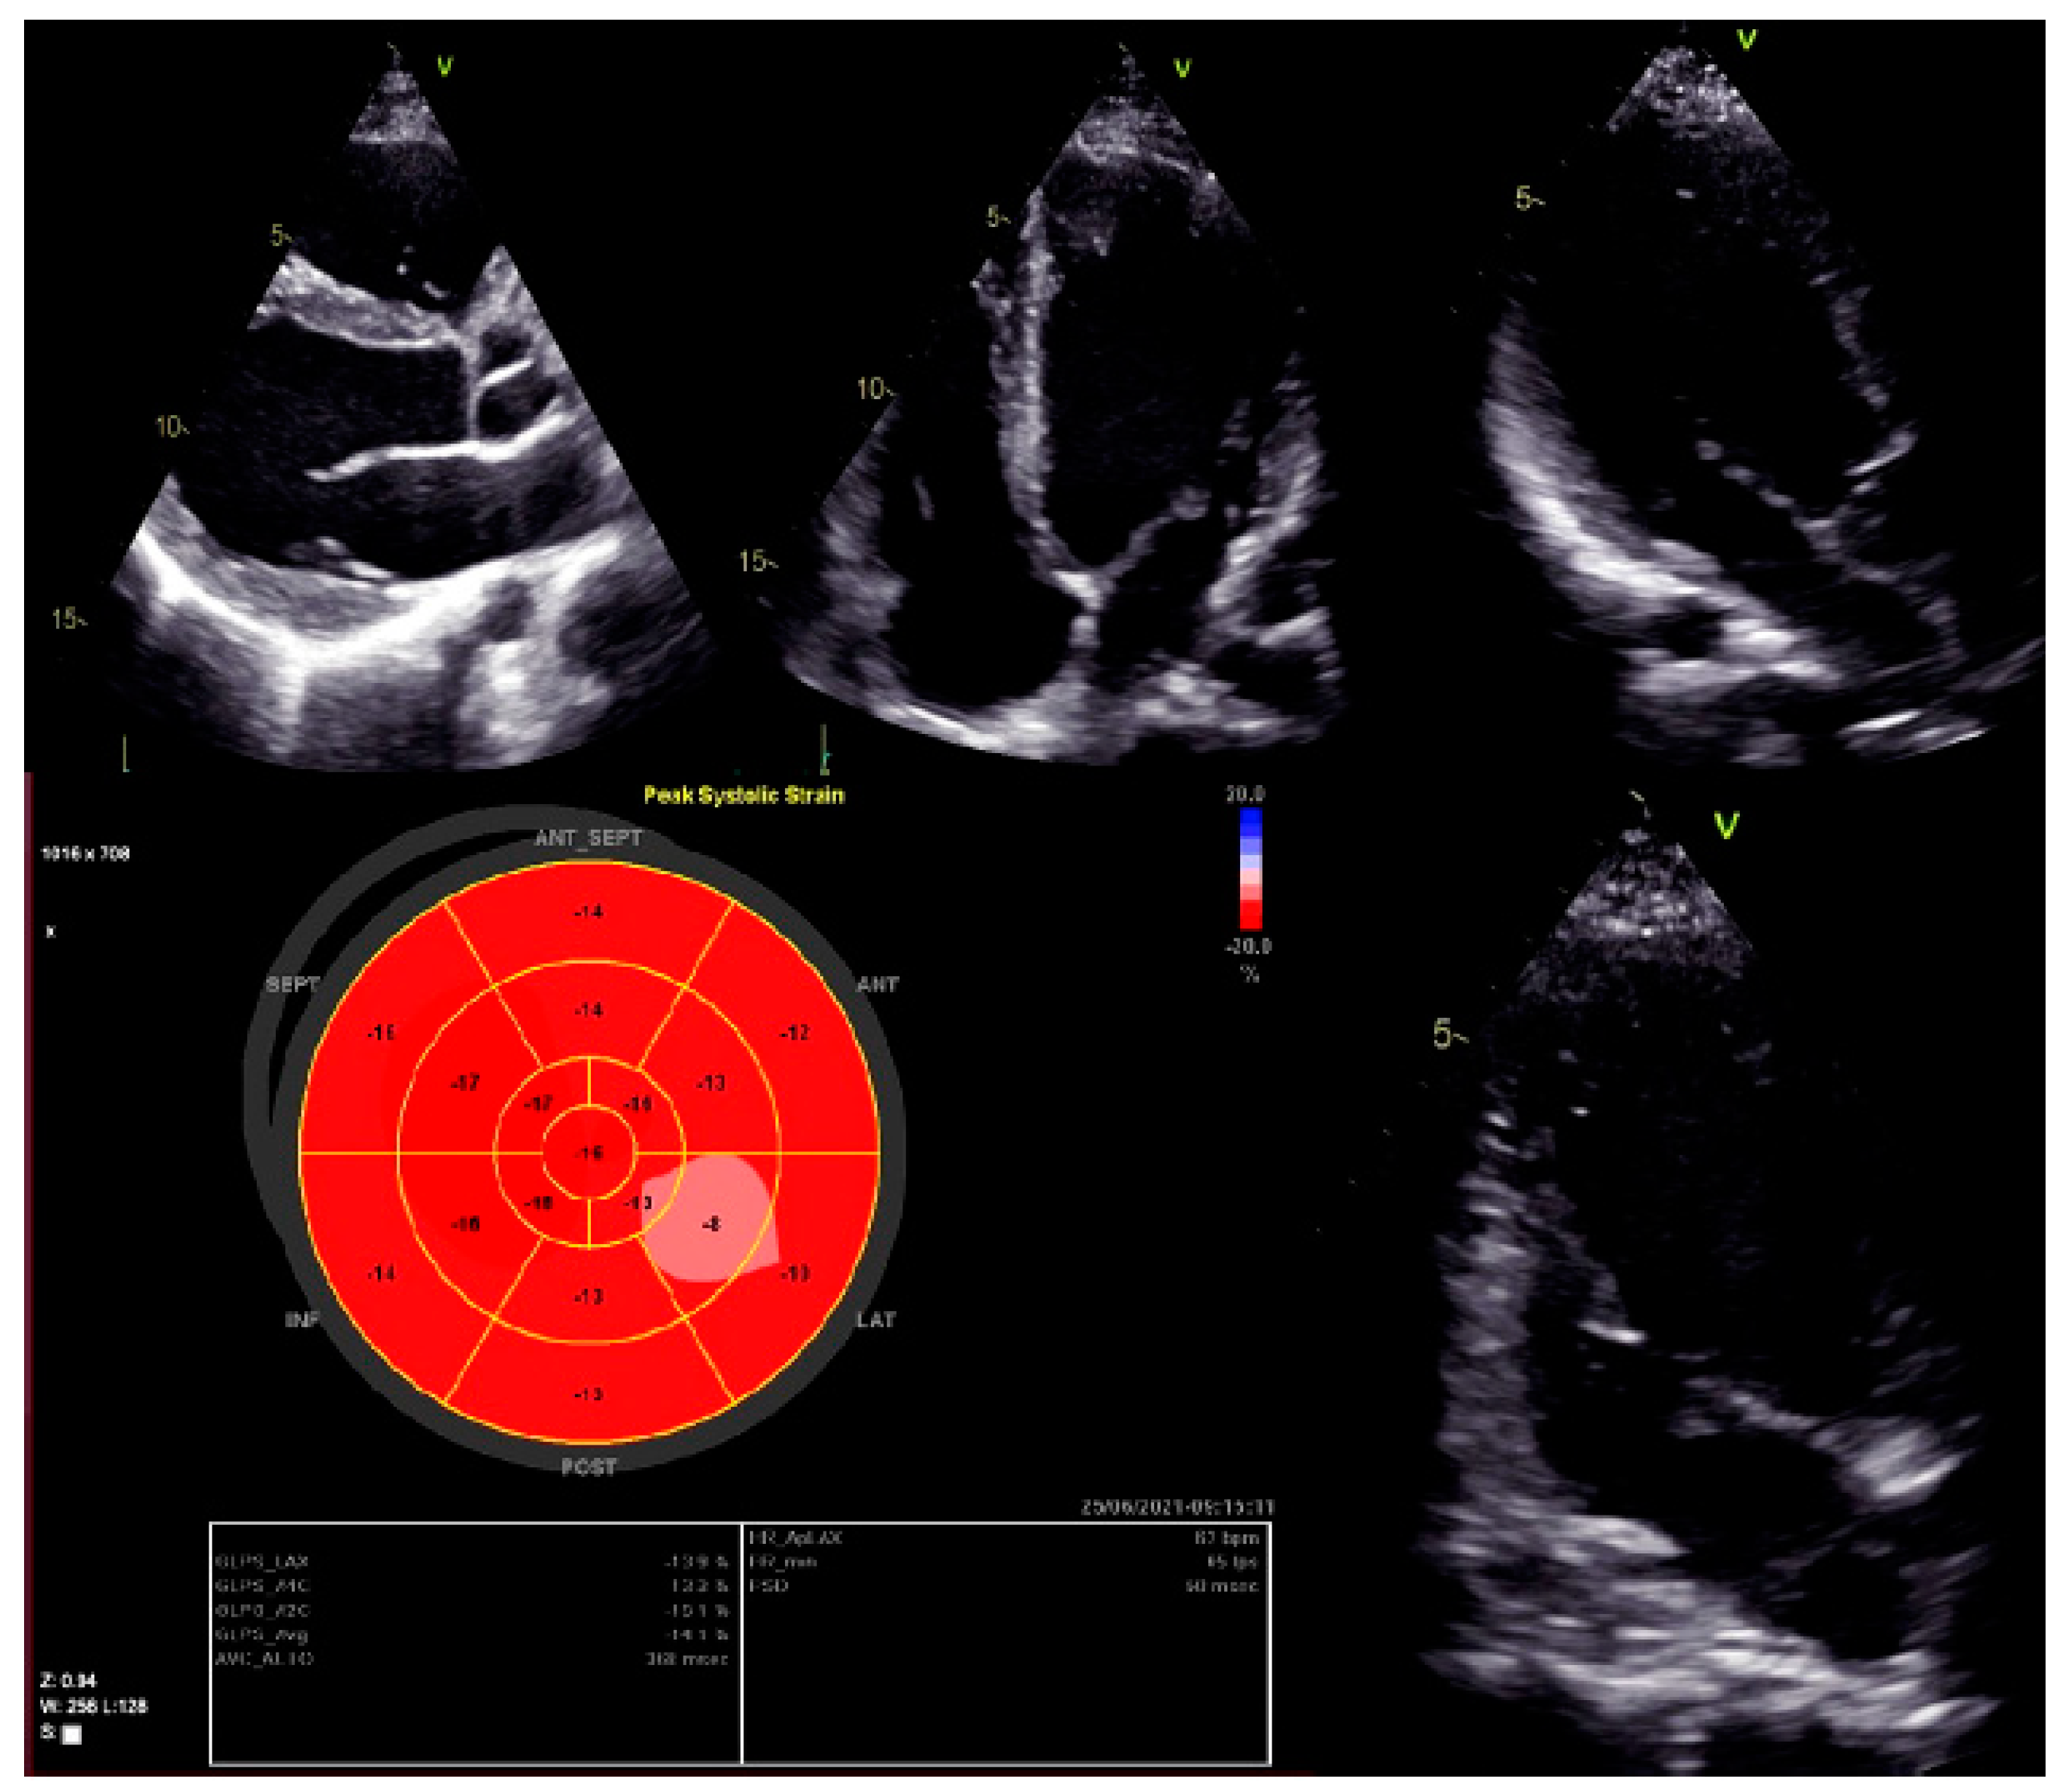The width and height of the screenshot is (2066, 1792).
Task: Select the pink -8 segment on bull's-eye
Action: click(711, 1223)
